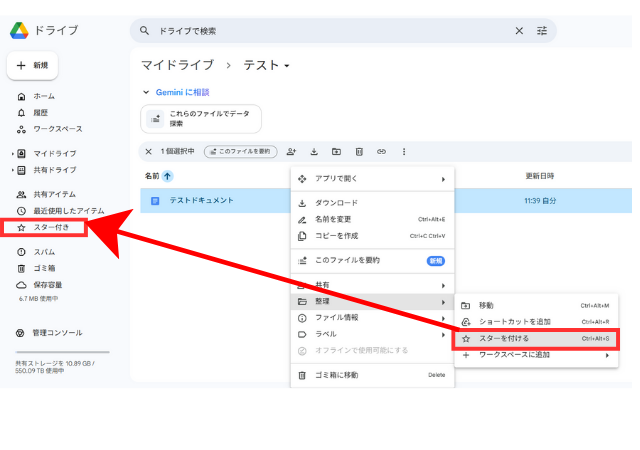Click the copy link toolbar icon
Viewport: 640px width, 450px height.
[x=381, y=152]
